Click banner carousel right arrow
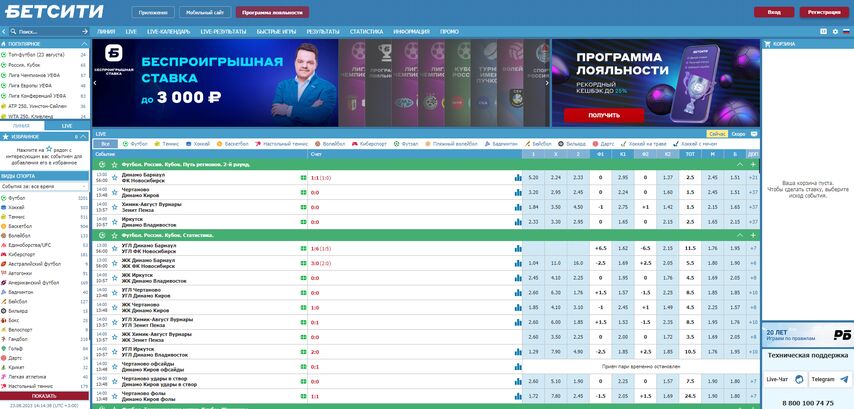This screenshot has height=409, width=854. point(547,83)
